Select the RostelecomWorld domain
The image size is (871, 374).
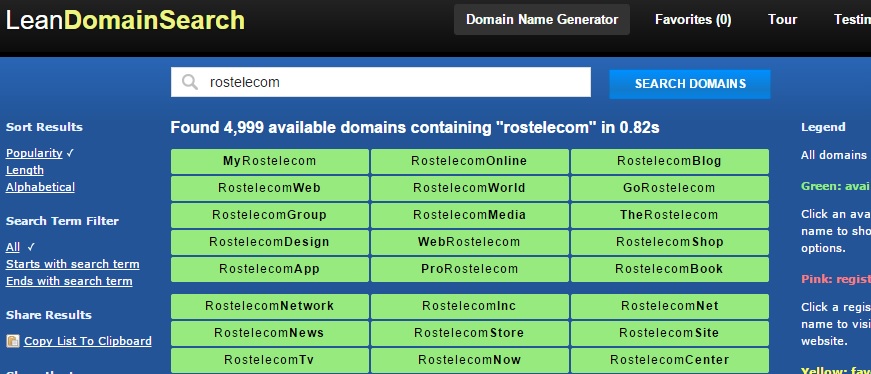point(469,188)
